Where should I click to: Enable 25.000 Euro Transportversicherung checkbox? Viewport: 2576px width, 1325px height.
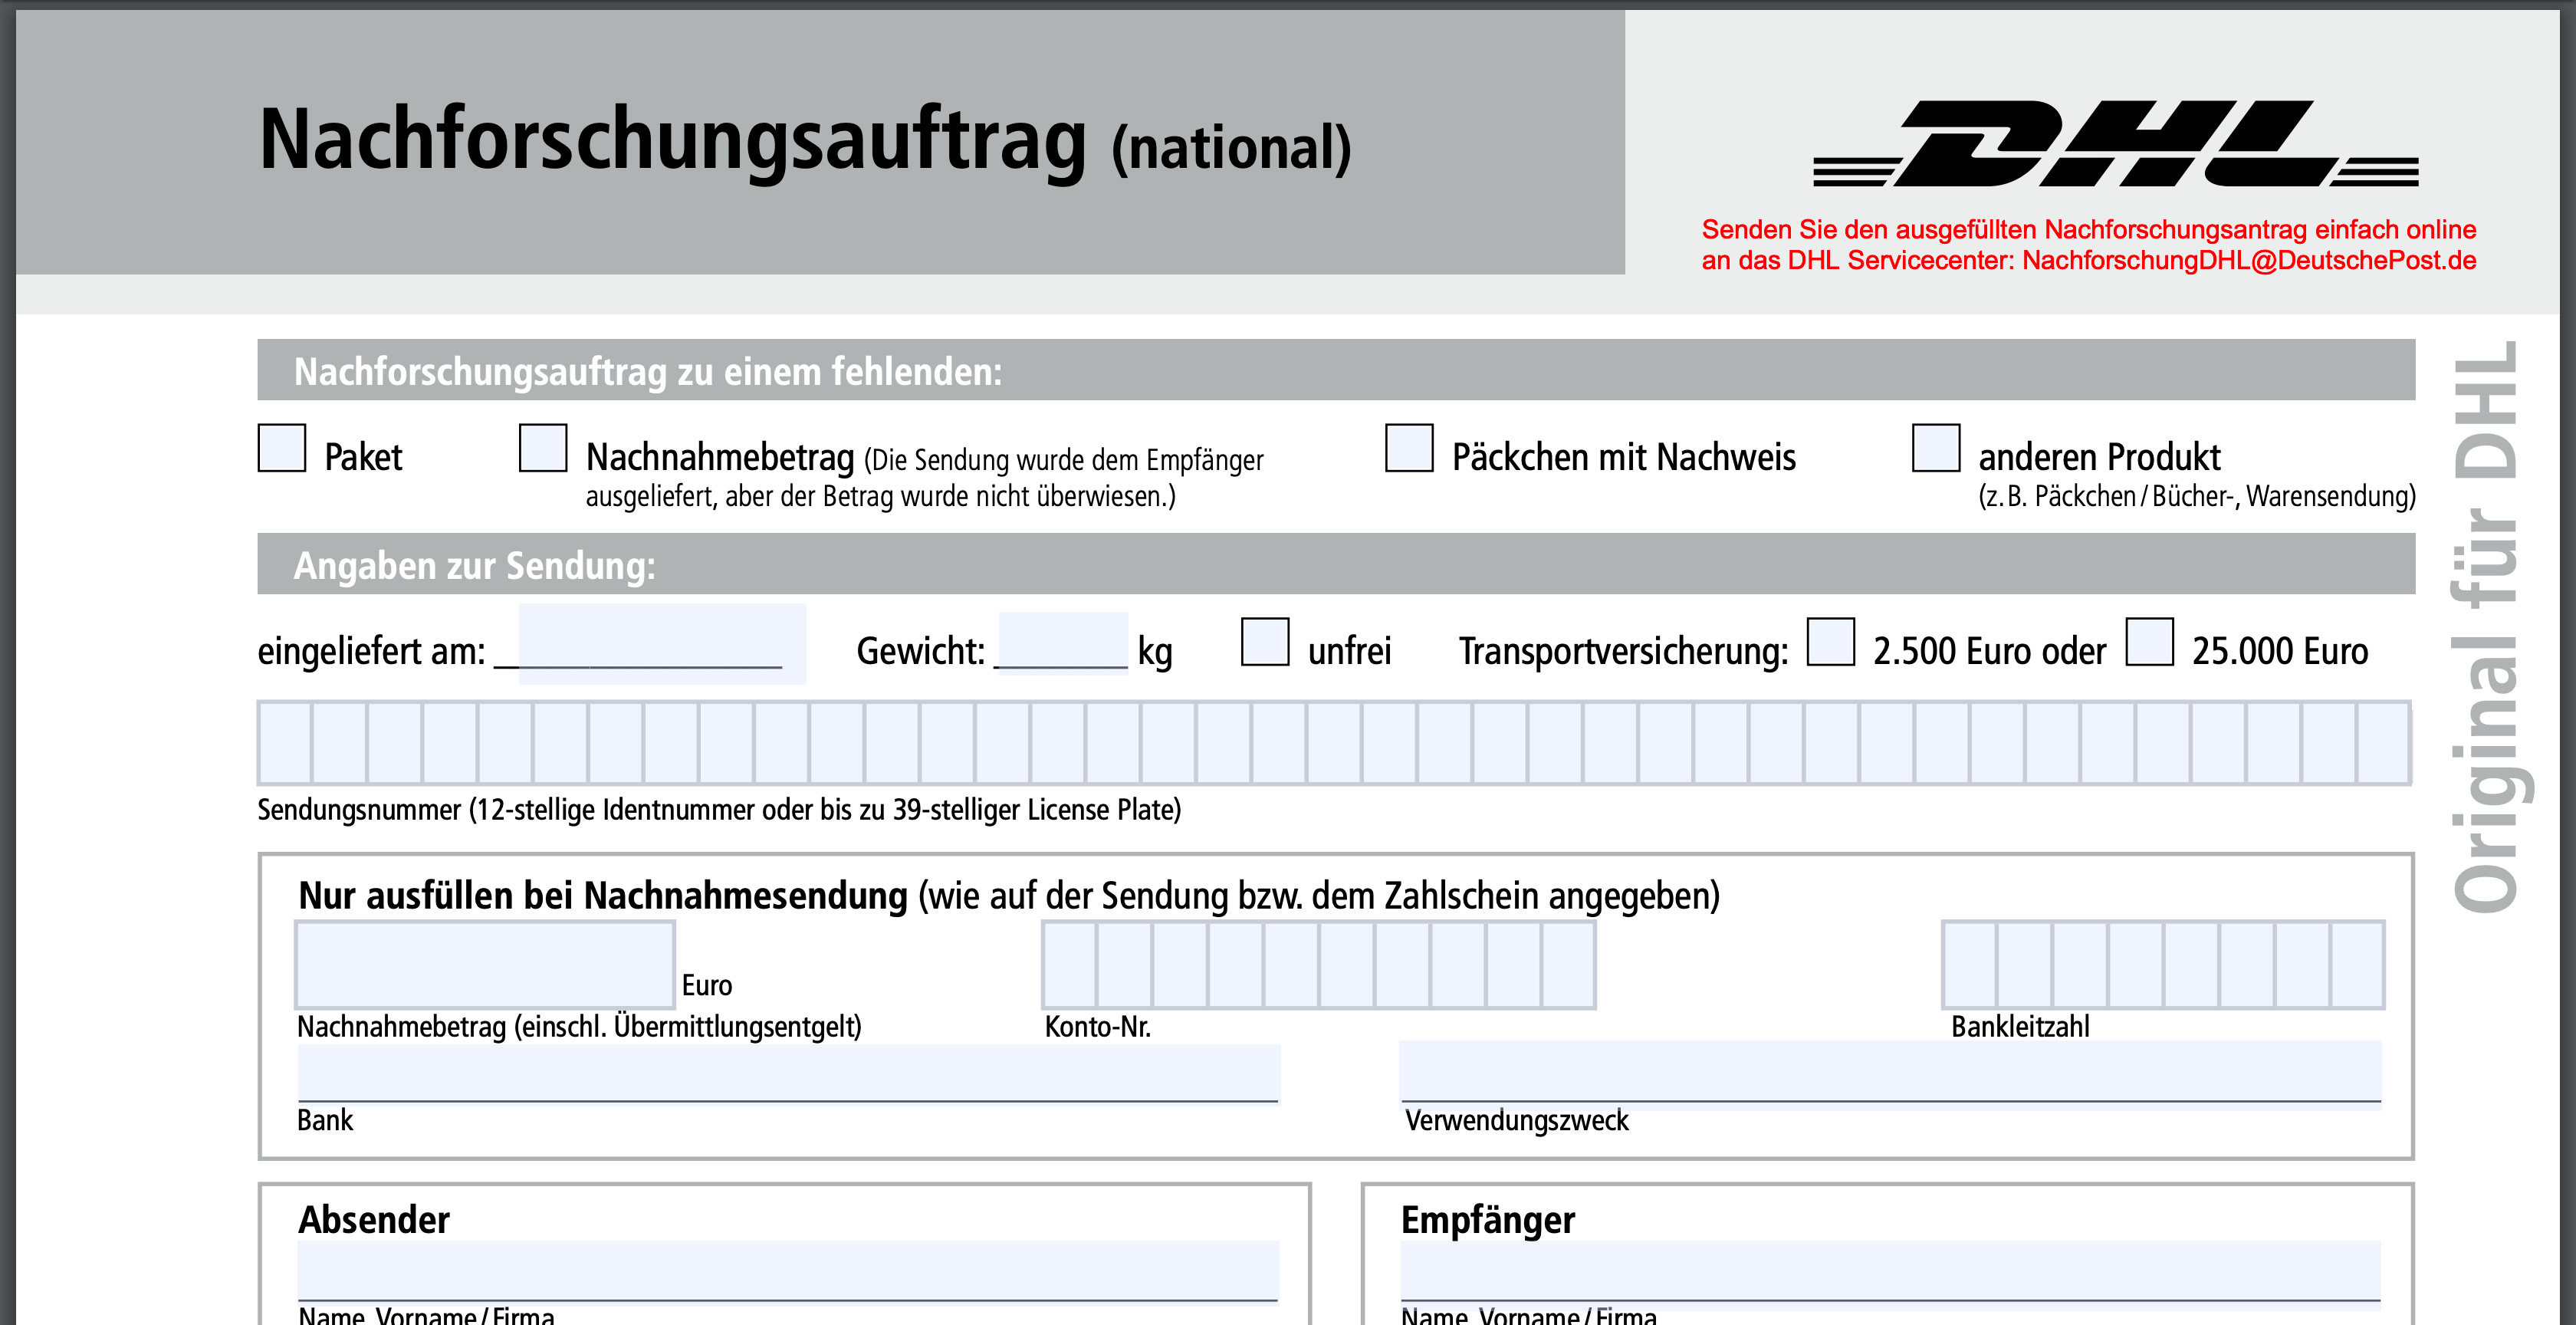[2150, 642]
